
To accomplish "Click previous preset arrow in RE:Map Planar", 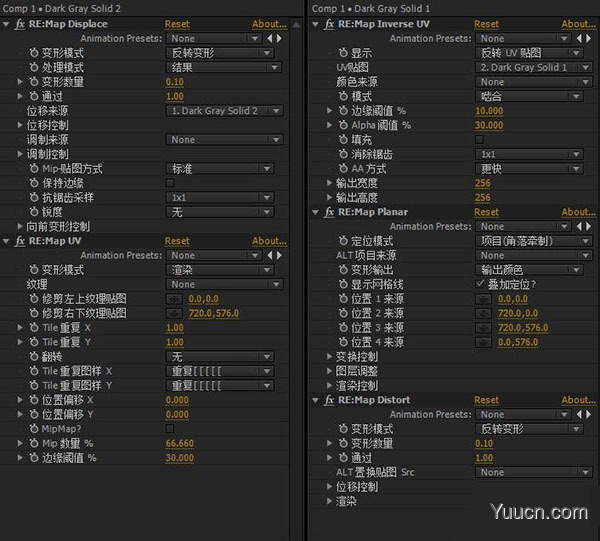I will 579,227.
